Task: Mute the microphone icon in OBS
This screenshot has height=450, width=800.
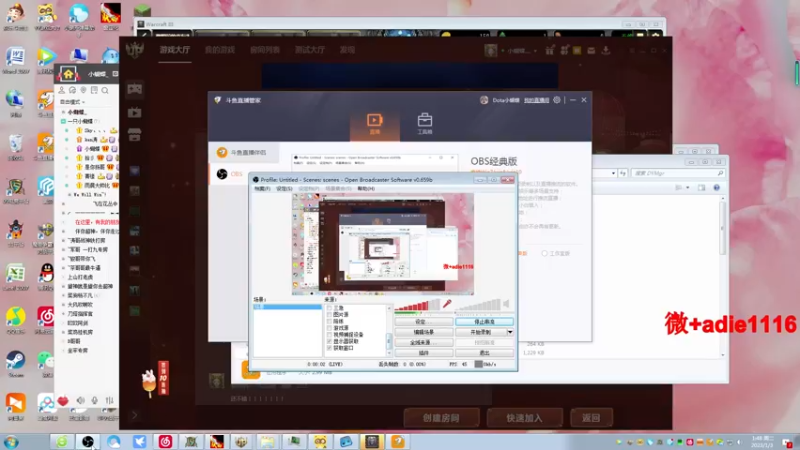Action: click(x=447, y=304)
